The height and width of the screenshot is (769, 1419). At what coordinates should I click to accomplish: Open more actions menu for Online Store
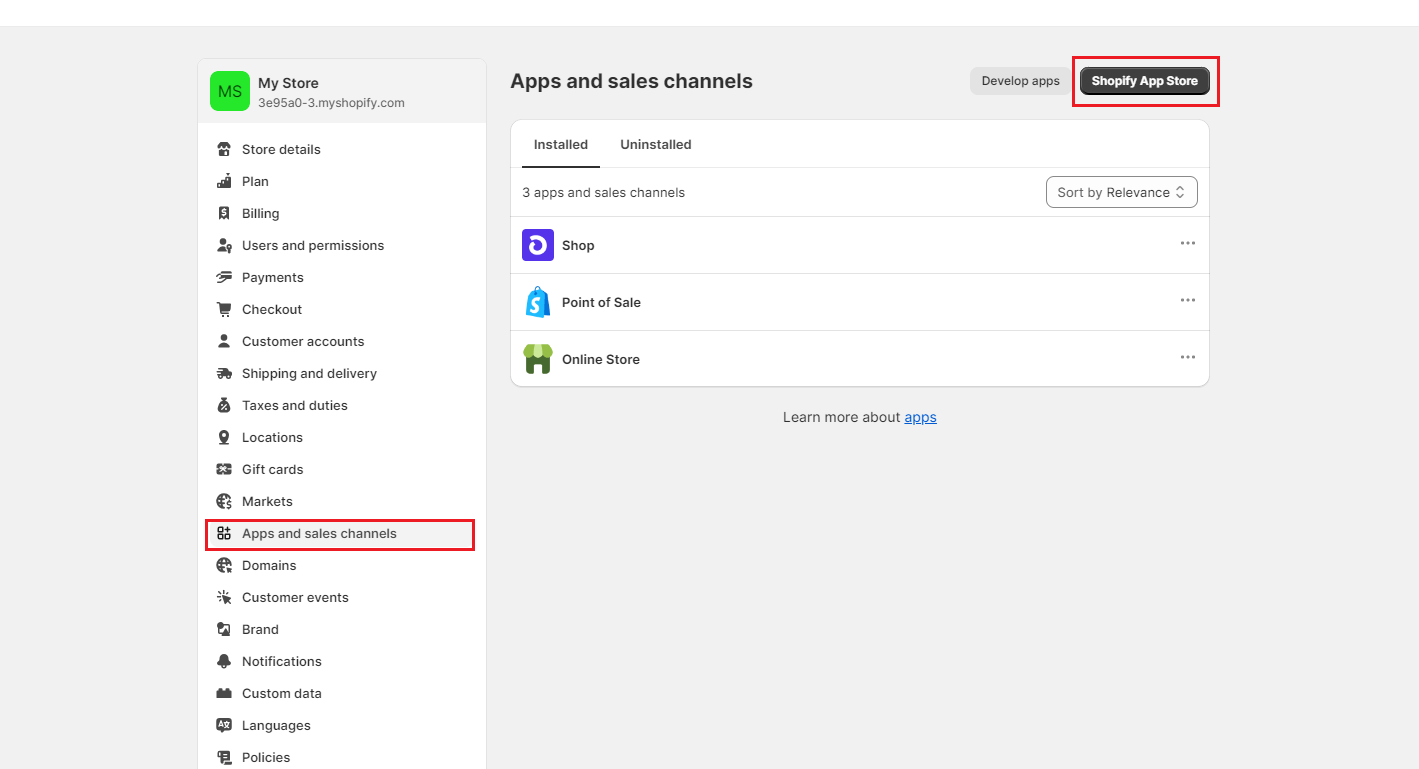[x=1187, y=357]
